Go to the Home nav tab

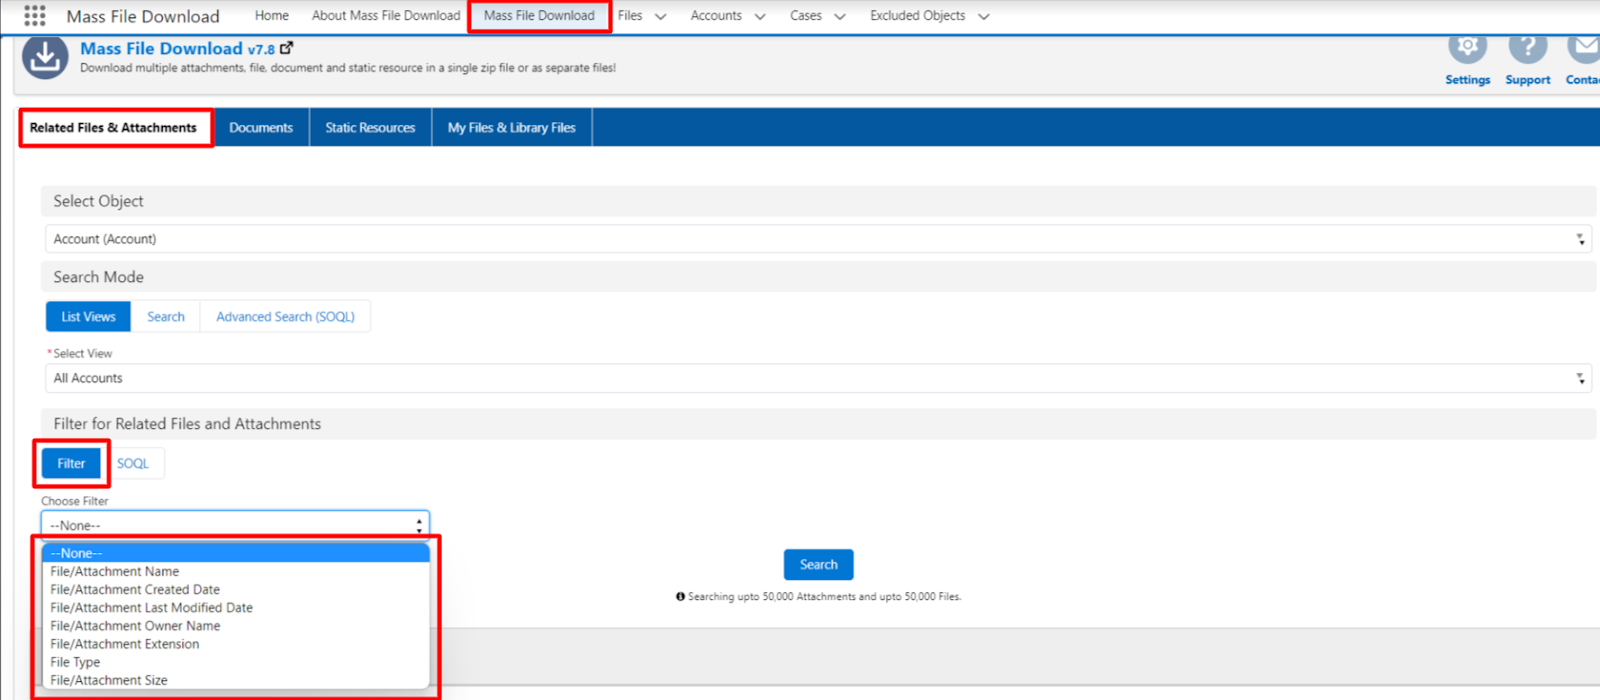[271, 16]
